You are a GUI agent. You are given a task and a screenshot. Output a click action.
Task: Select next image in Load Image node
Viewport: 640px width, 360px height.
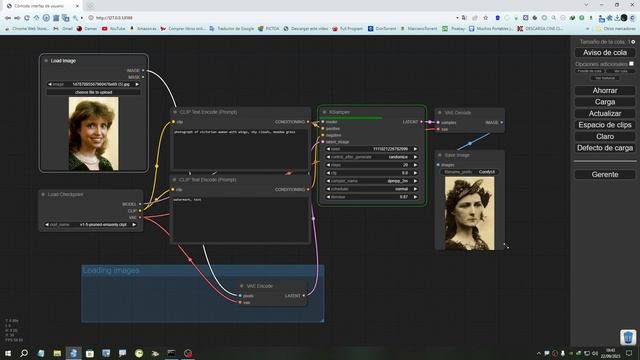pos(137,84)
